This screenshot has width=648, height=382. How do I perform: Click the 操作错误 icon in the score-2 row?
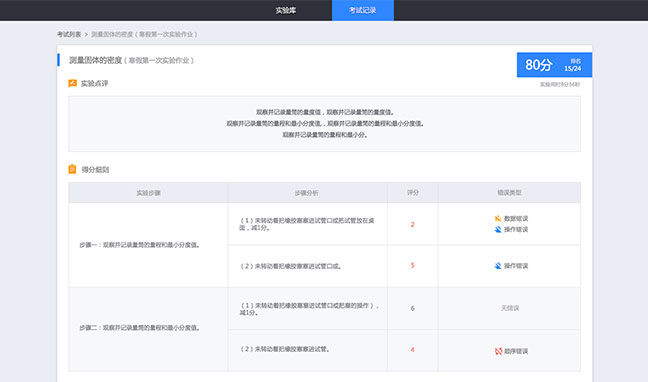click(498, 229)
